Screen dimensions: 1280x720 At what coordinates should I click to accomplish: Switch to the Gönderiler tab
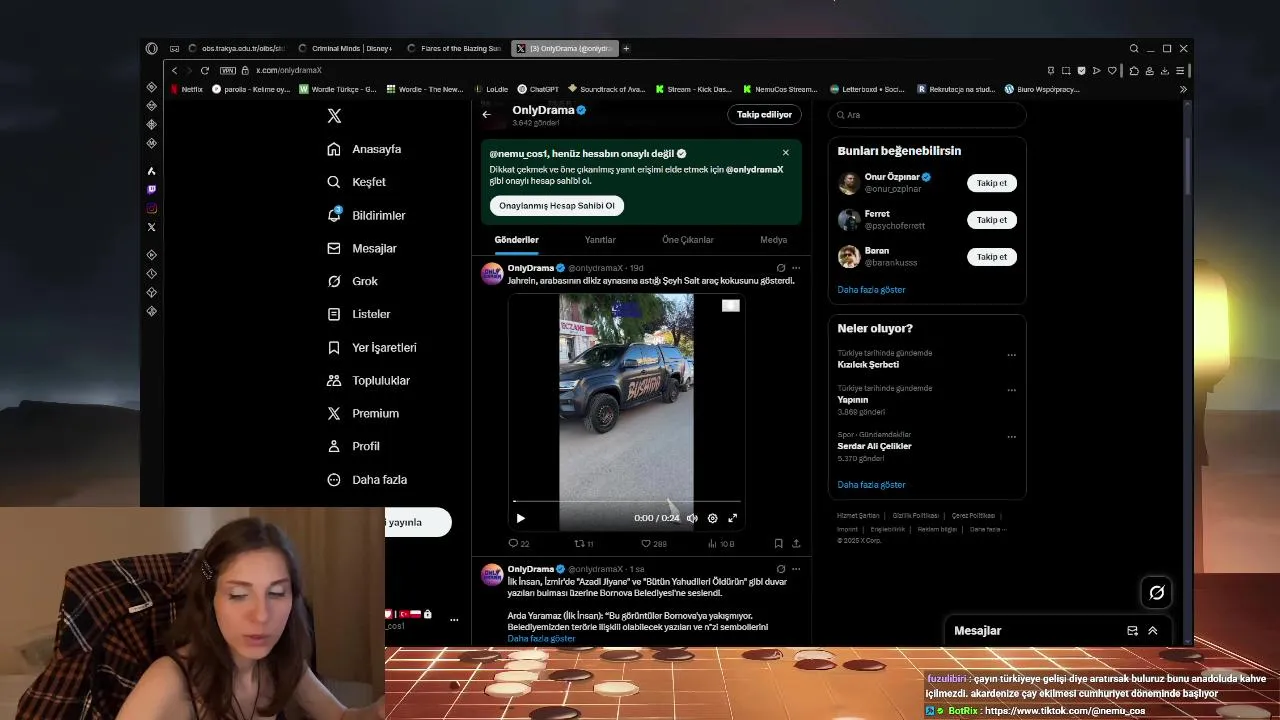516,240
